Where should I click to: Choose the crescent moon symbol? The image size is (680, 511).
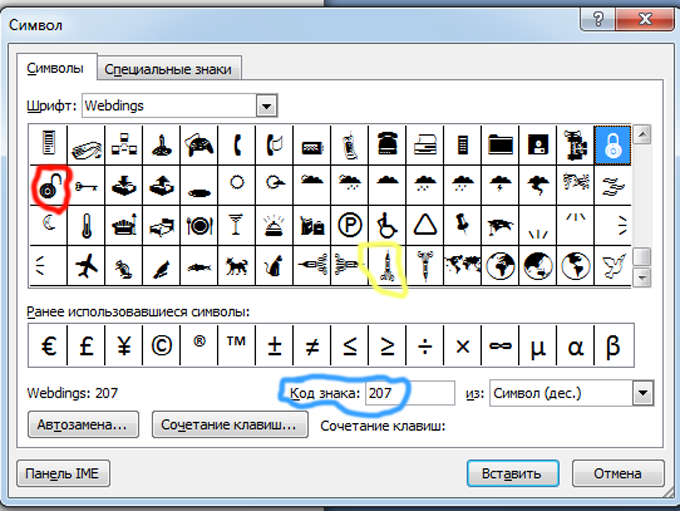[x=49, y=226]
